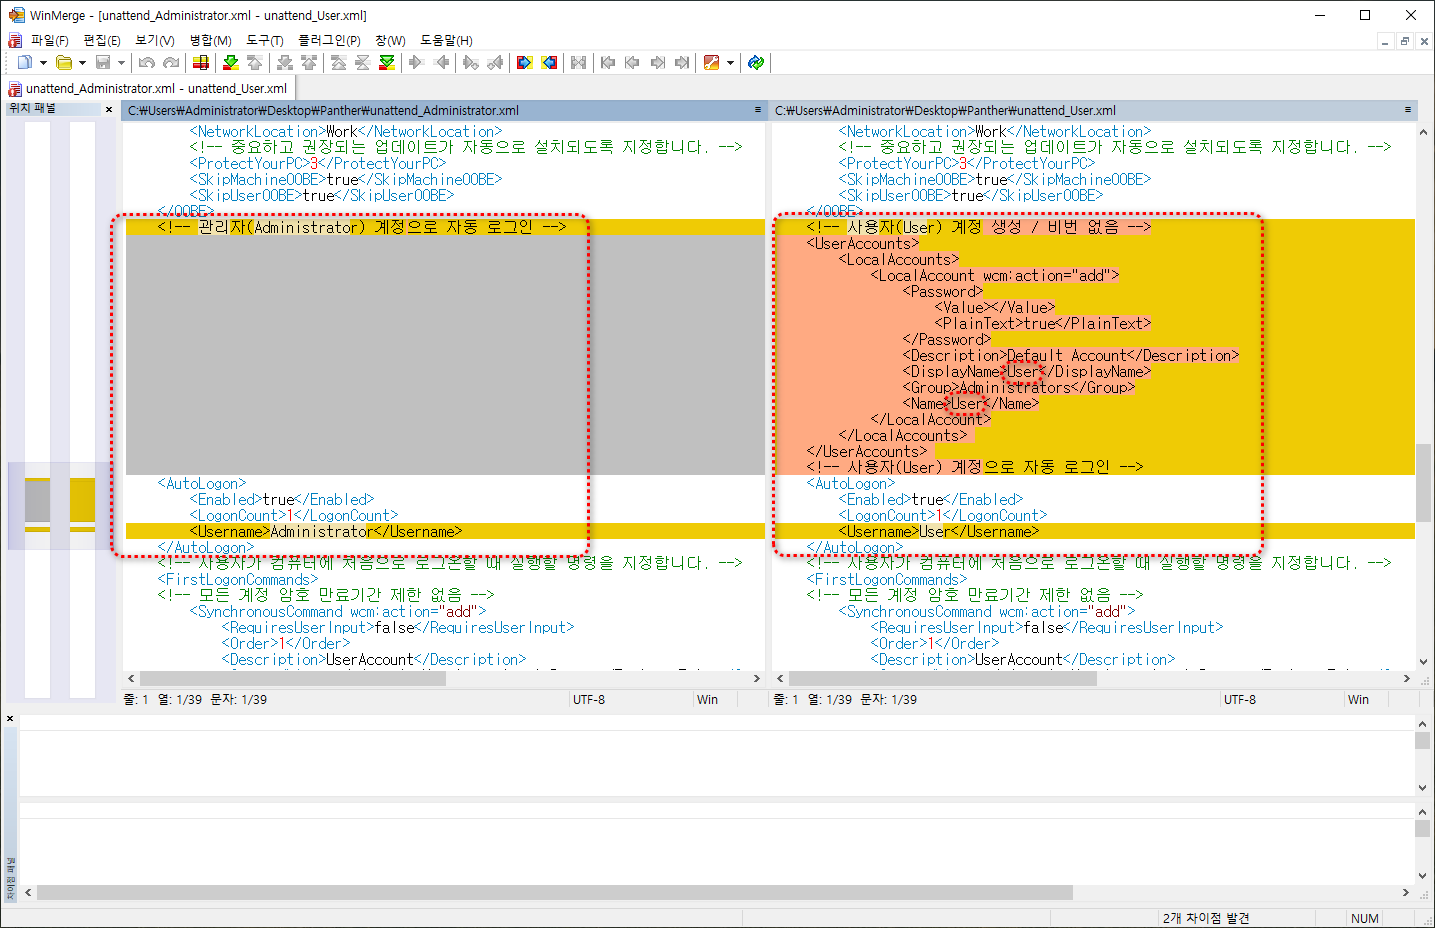The height and width of the screenshot is (928, 1435).
Task: Click the PlainText true line in right pane
Action: coord(1042,323)
